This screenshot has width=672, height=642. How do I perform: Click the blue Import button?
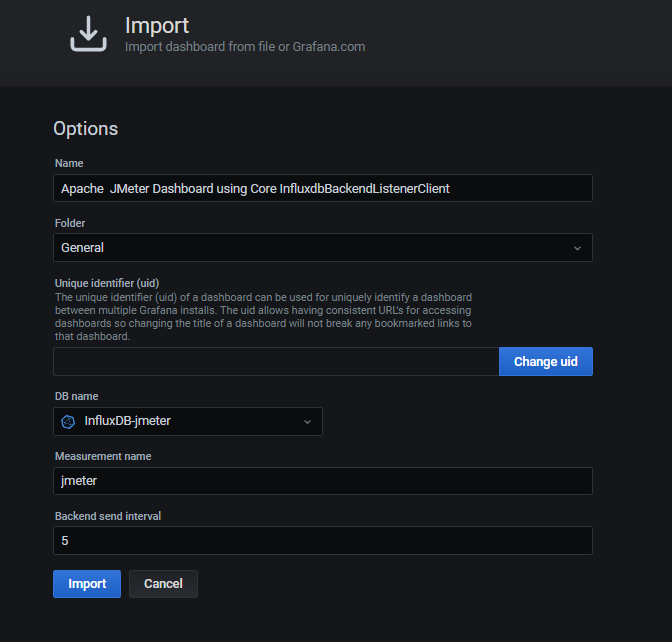pyautogui.click(x=87, y=584)
